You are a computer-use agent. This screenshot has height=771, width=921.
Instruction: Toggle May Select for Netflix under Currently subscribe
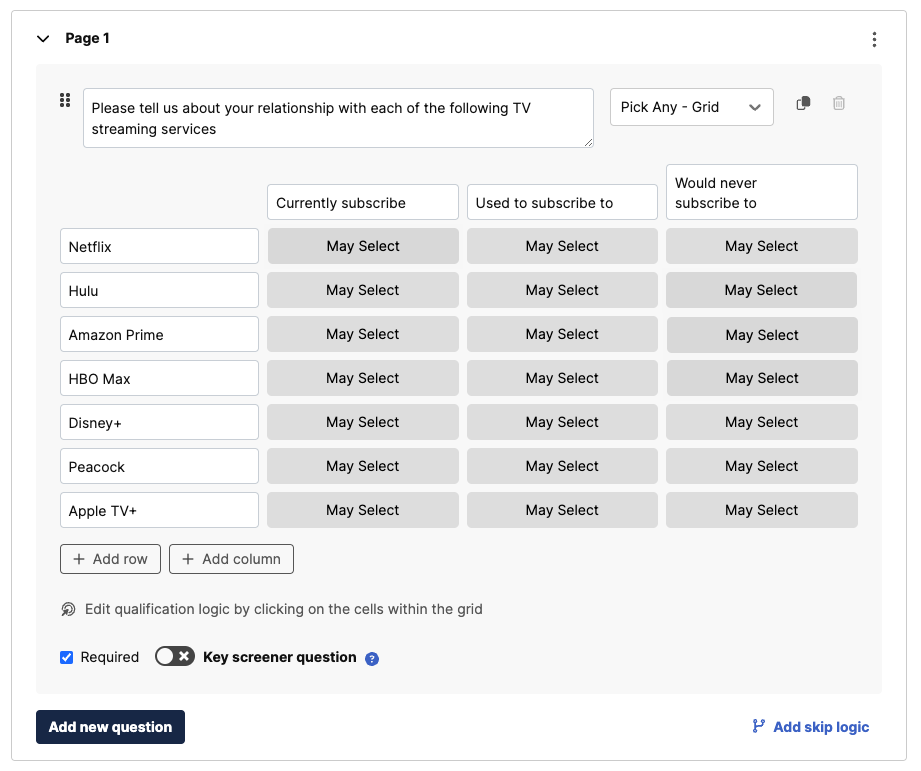click(x=362, y=246)
